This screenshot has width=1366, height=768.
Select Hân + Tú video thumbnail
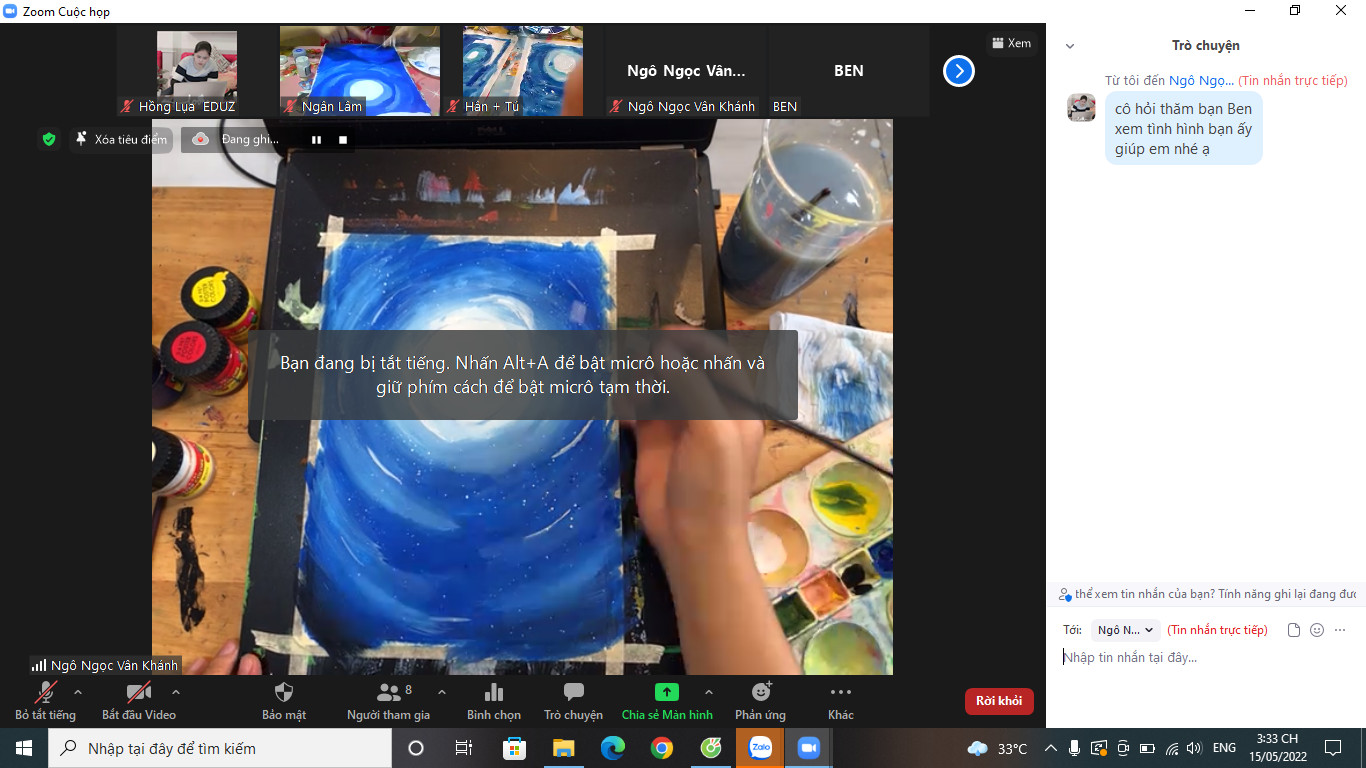(x=523, y=72)
